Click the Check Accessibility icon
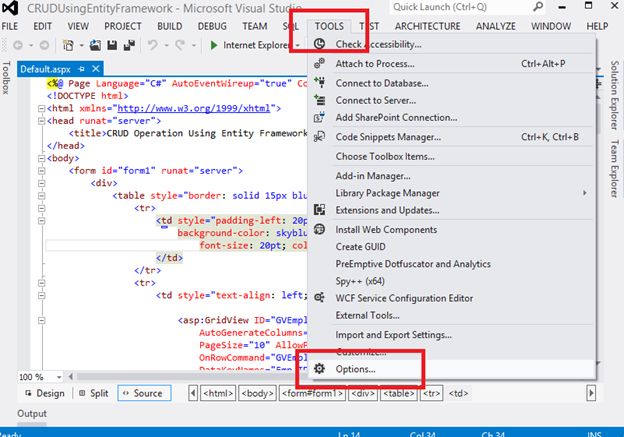The height and width of the screenshot is (437, 624). click(x=319, y=44)
